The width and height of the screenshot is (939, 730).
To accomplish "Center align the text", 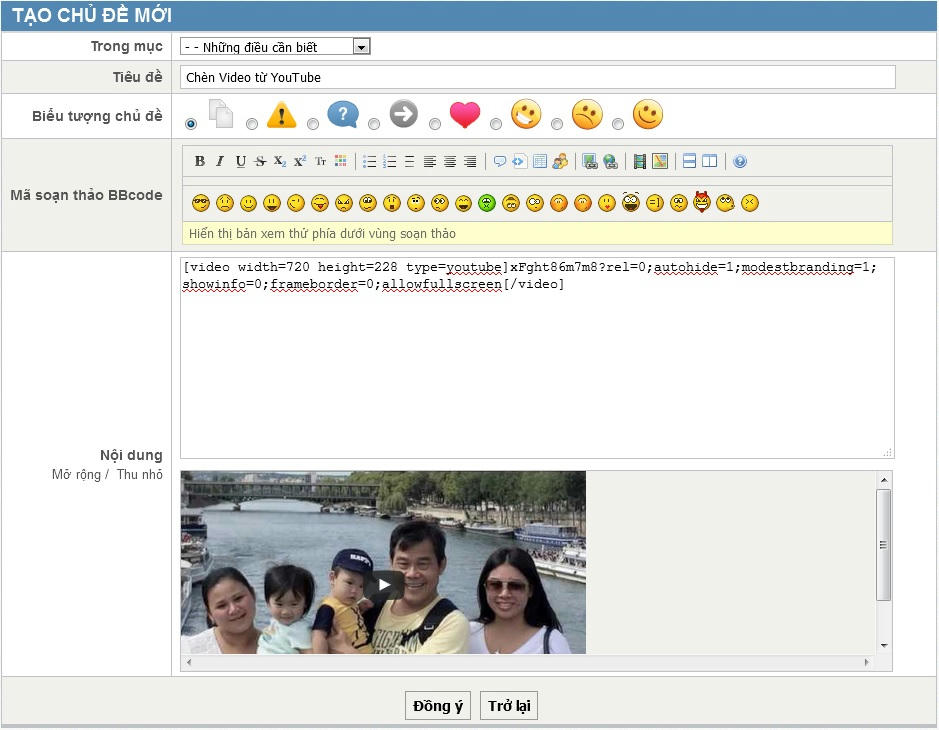I will pos(450,161).
